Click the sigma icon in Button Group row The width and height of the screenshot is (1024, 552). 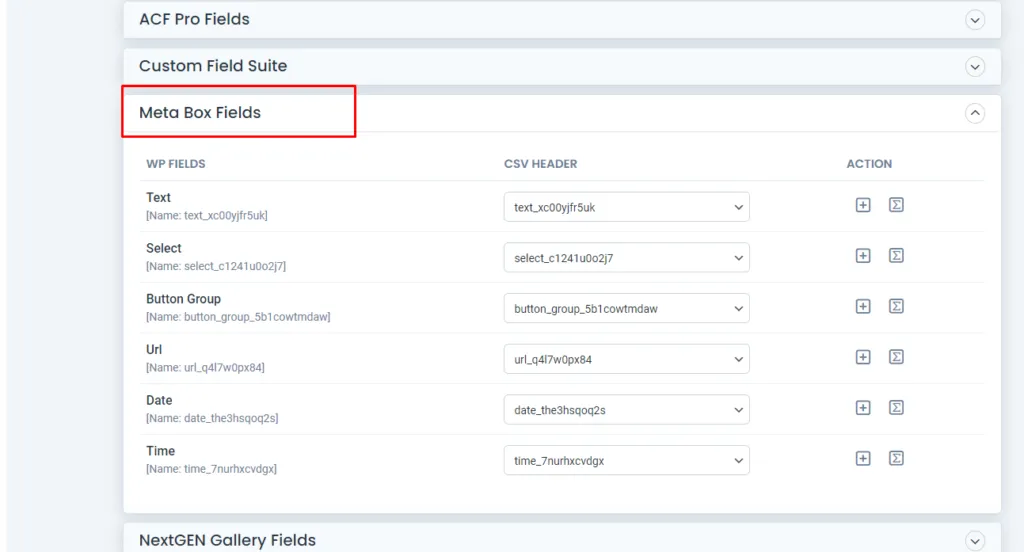click(896, 306)
